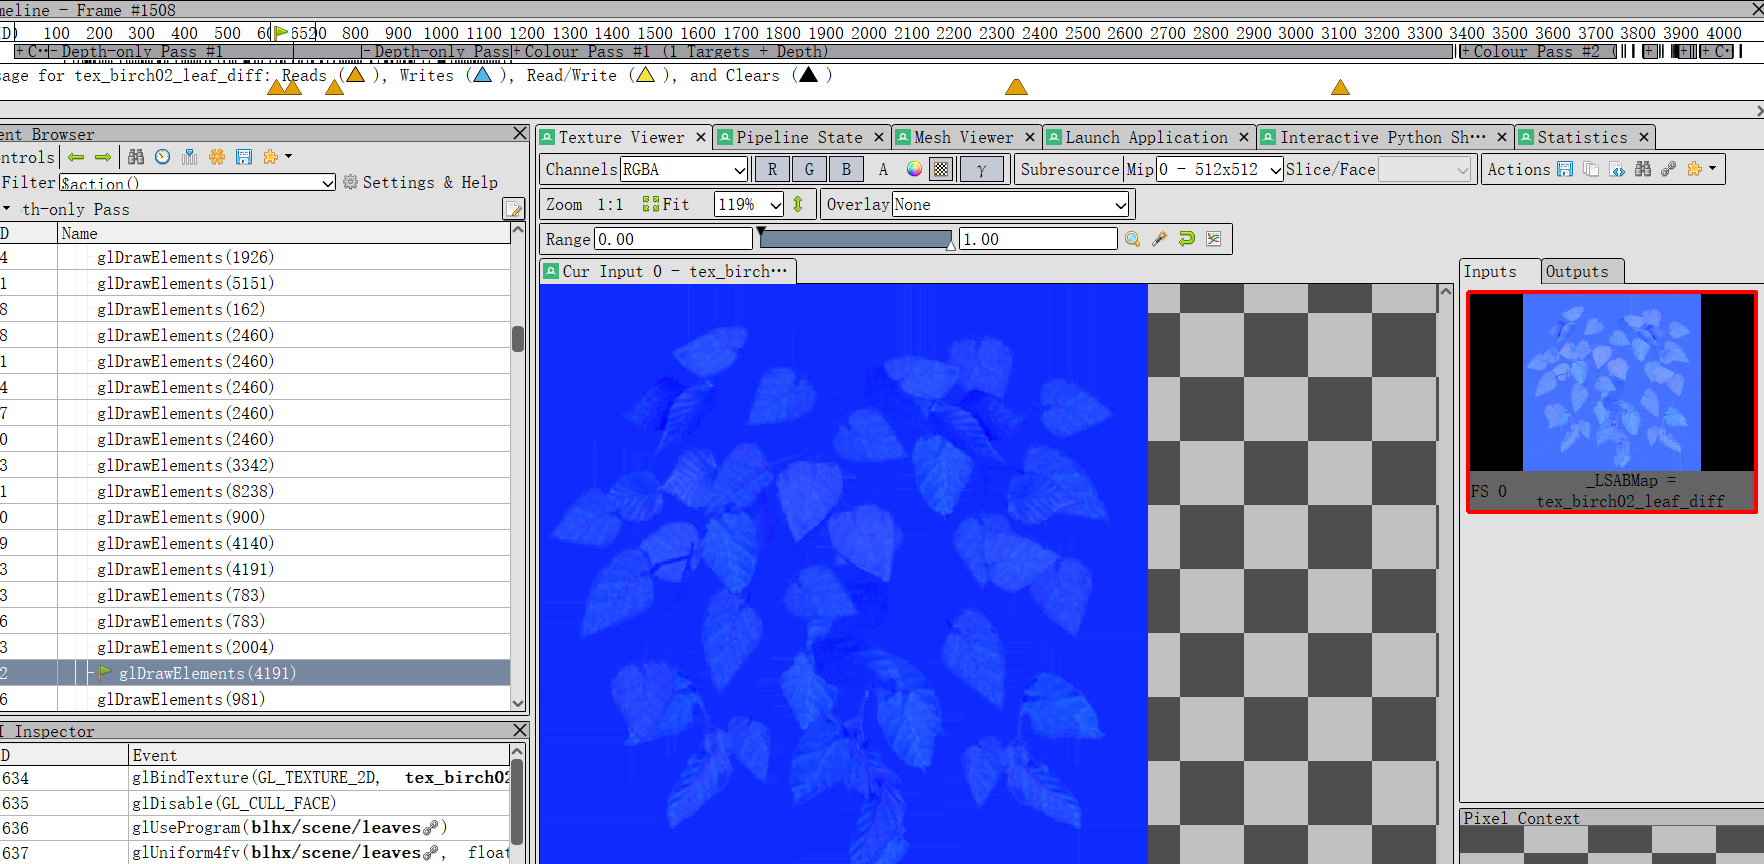Reset range with the green return arrow
Image resolution: width=1764 pixels, height=864 pixels.
click(1186, 239)
